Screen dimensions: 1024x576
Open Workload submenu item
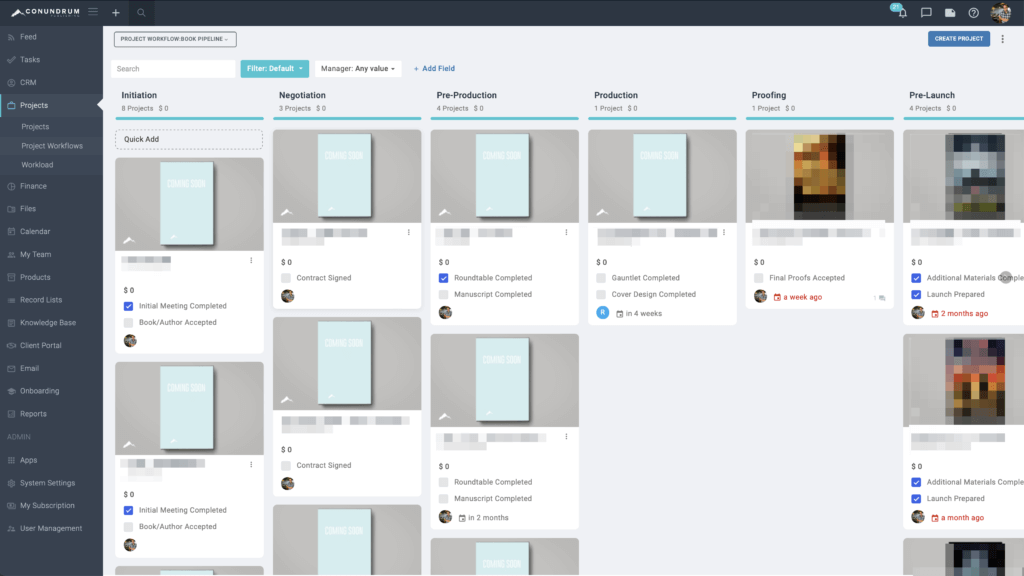pyautogui.click(x=37, y=165)
